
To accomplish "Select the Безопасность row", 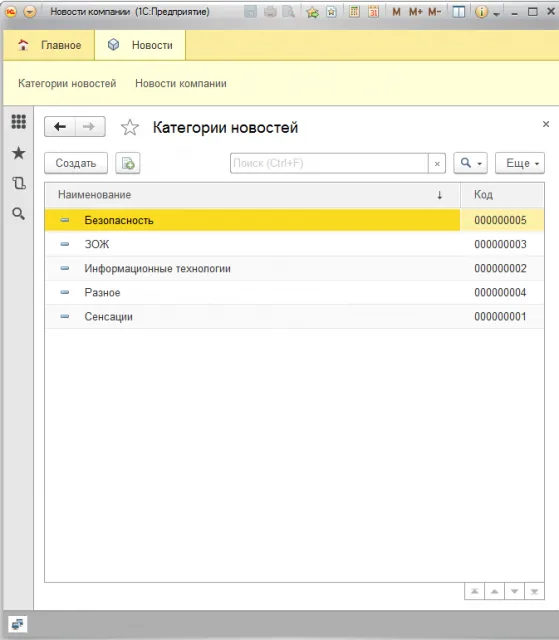I will (294, 220).
